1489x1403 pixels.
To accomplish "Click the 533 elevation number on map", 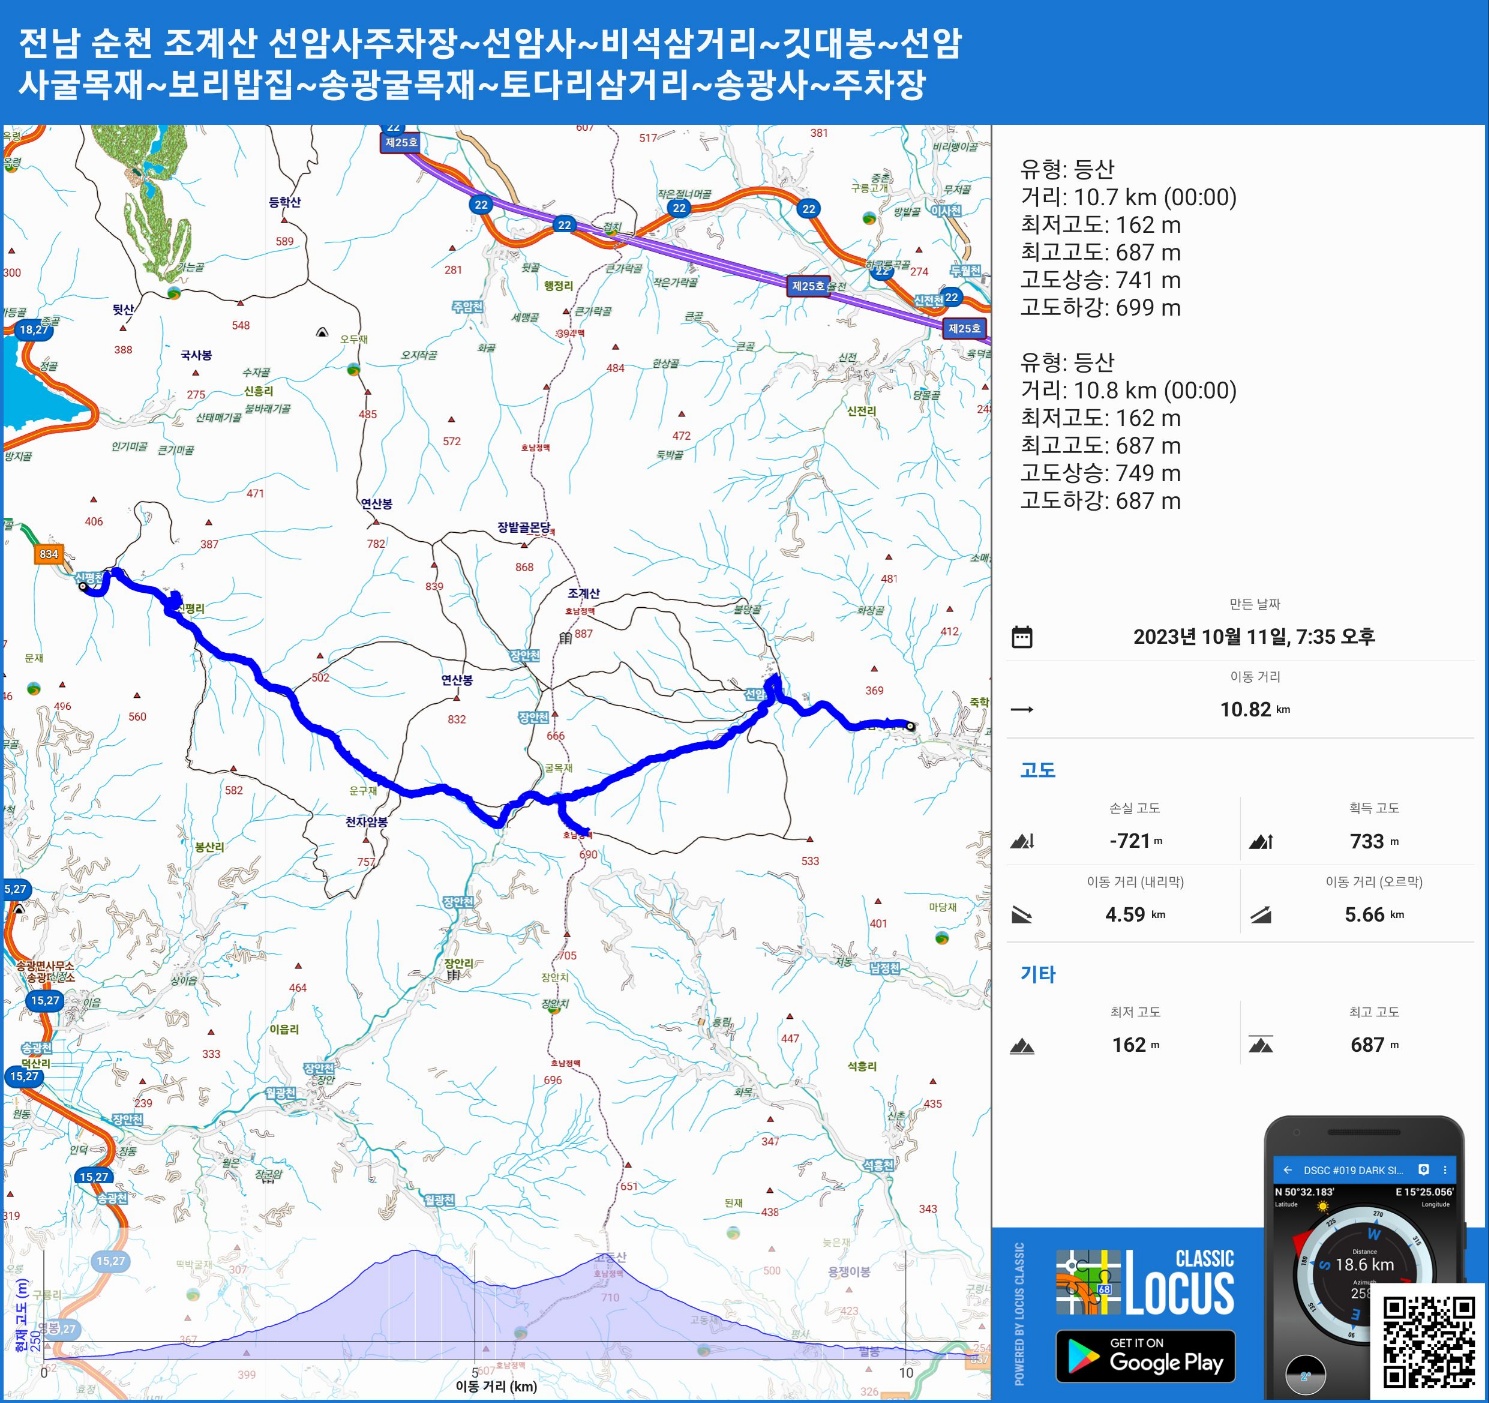I will pyautogui.click(x=810, y=861).
